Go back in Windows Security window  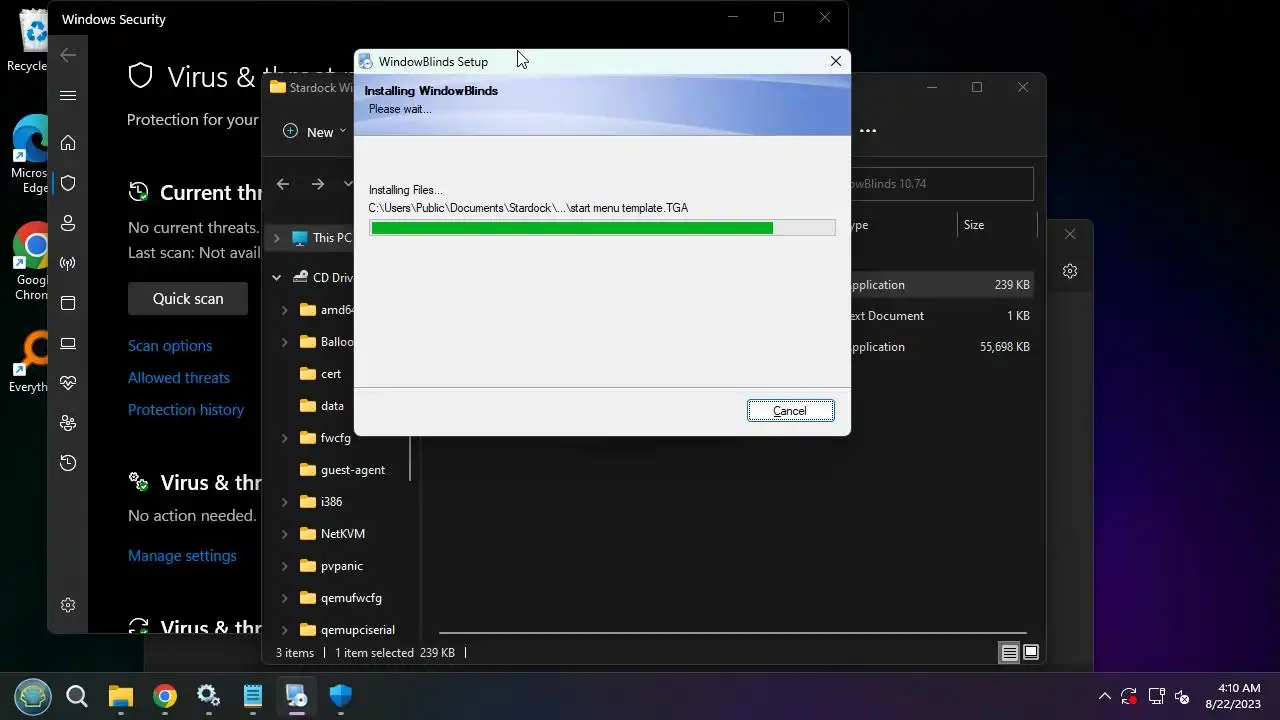68,55
